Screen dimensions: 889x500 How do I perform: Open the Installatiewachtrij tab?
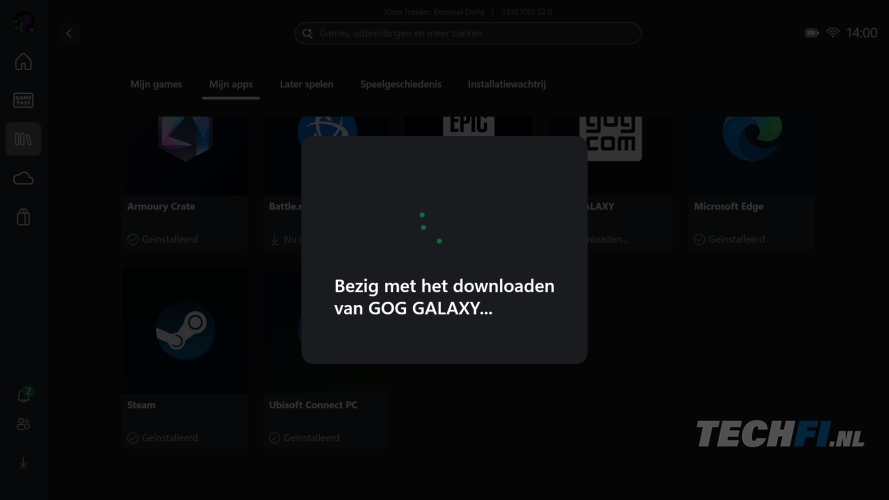click(506, 84)
